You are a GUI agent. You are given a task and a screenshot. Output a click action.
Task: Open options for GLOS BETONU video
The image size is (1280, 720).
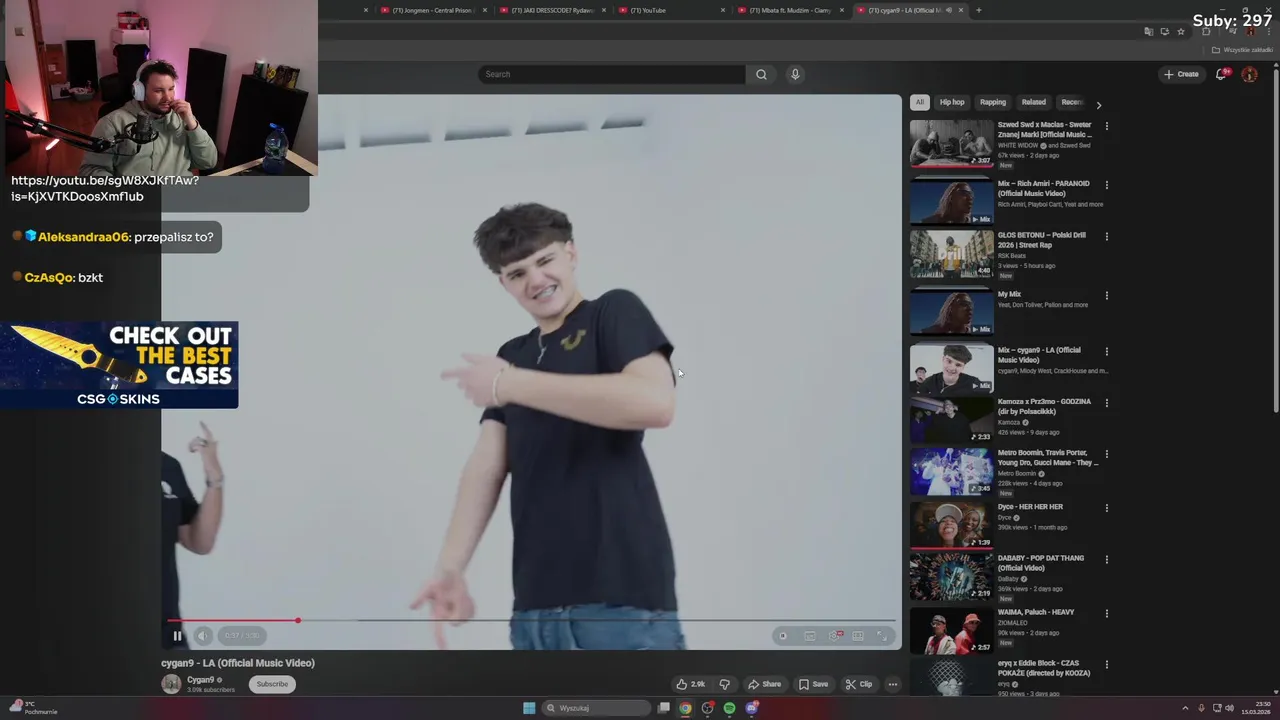[x=1106, y=237]
